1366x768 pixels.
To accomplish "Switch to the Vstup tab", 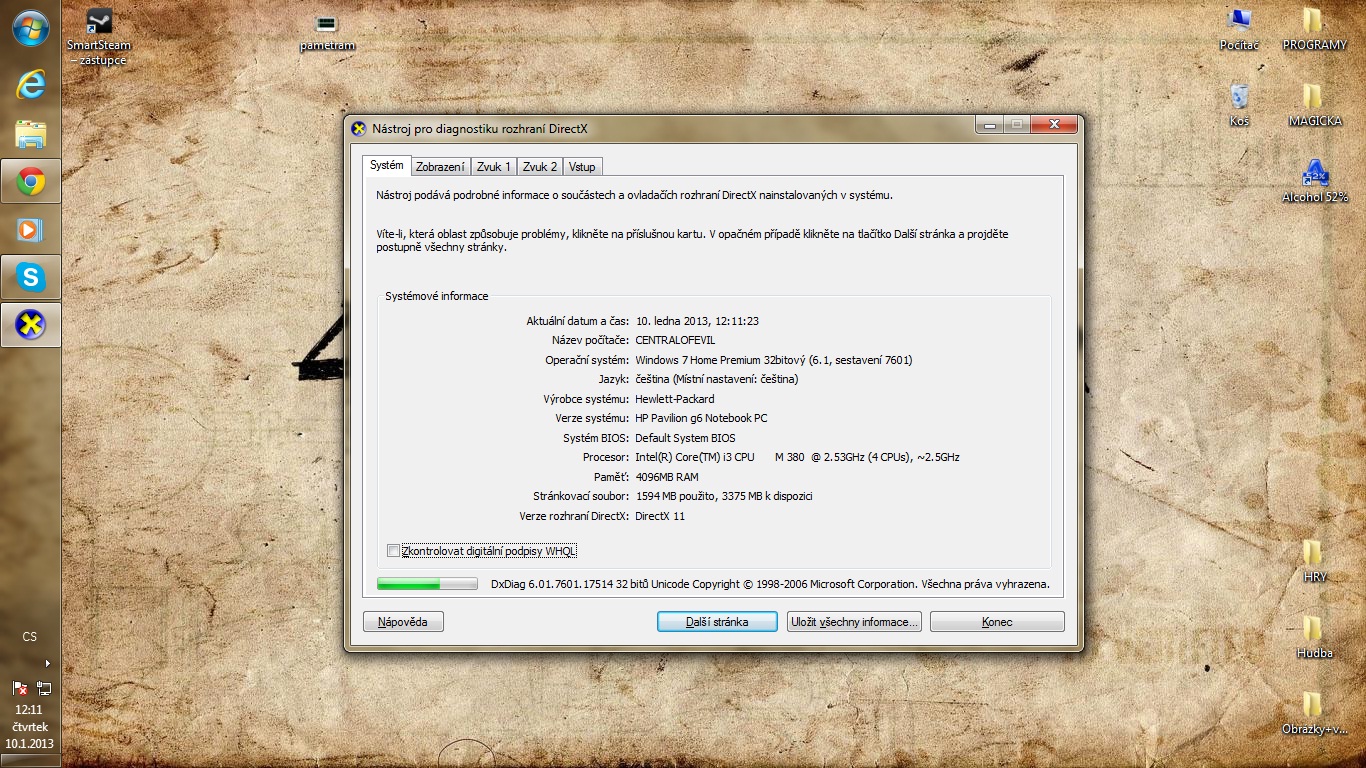I will (x=582, y=167).
